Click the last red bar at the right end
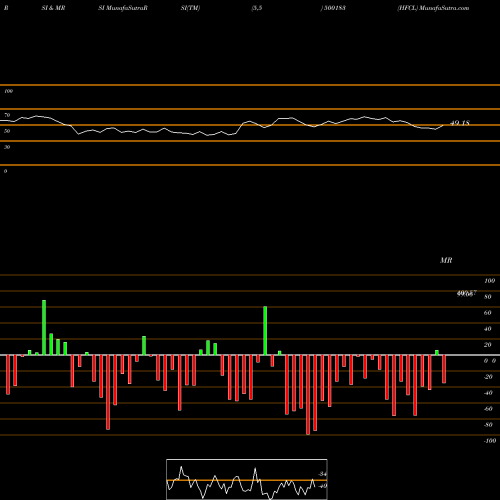This screenshot has width=500, height=500. pyautogui.click(x=444, y=369)
